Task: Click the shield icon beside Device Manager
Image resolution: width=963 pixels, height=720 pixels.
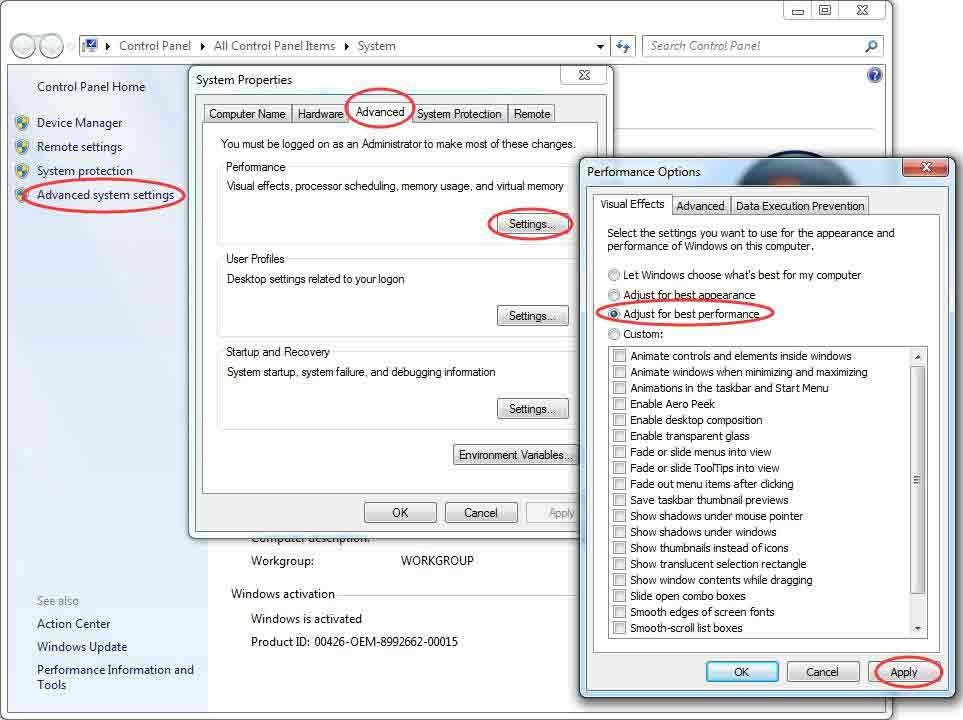Action: click(x=22, y=123)
